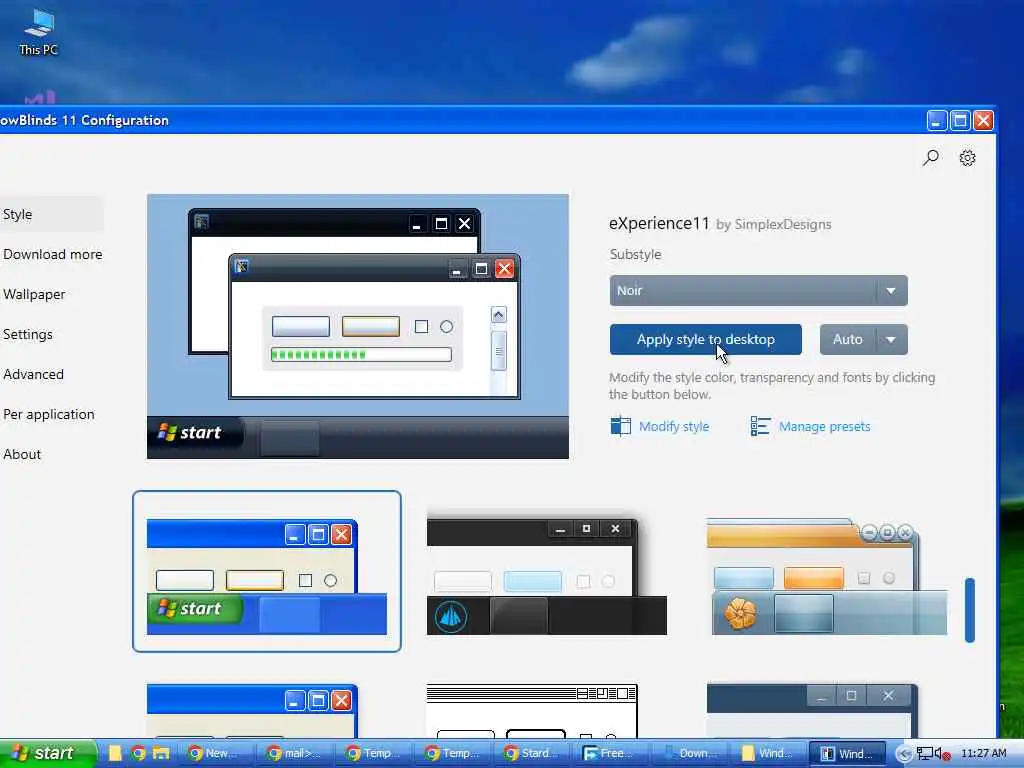This screenshot has width=1024, height=768.
Task: Switch to the Down... taskbar item
Action: tap(689, 753)
